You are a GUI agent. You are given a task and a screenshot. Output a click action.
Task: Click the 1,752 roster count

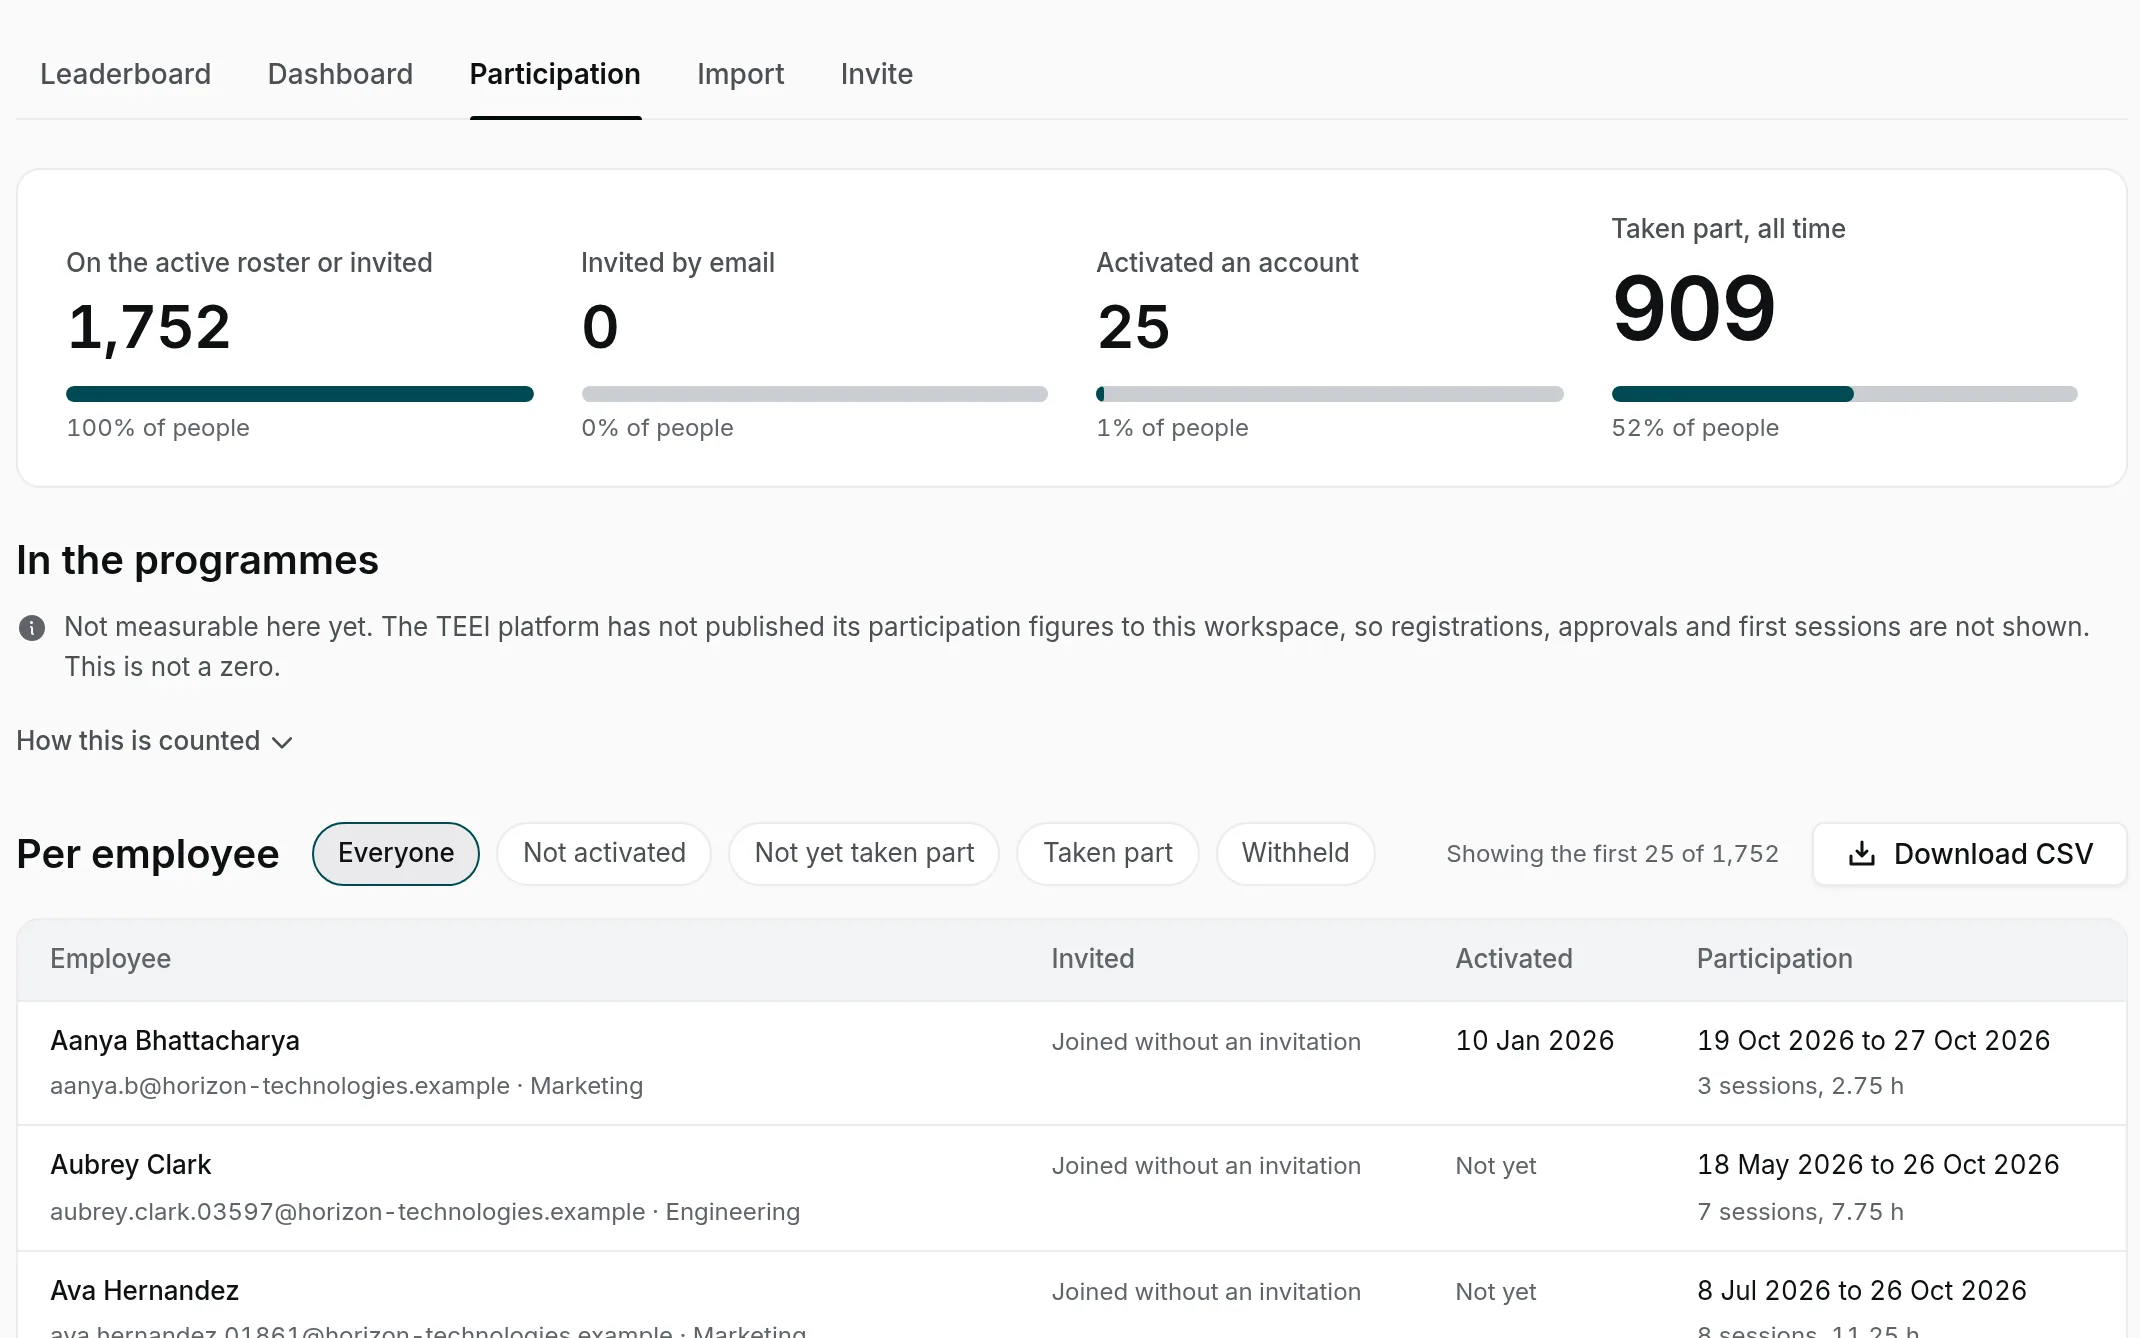(x=149, y=327)
